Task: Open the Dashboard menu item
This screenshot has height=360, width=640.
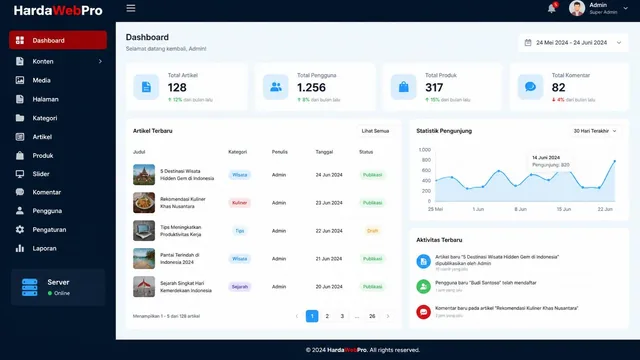Action: click(x=58, y=40)
